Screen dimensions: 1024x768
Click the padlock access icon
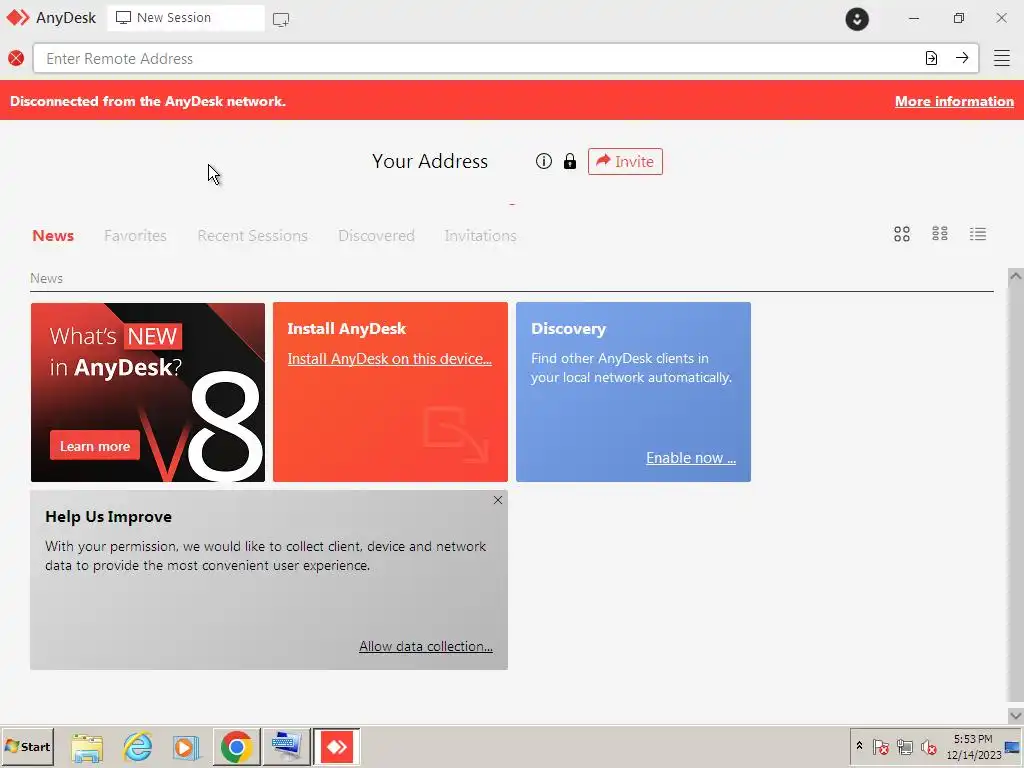click(x=570, y=161)
